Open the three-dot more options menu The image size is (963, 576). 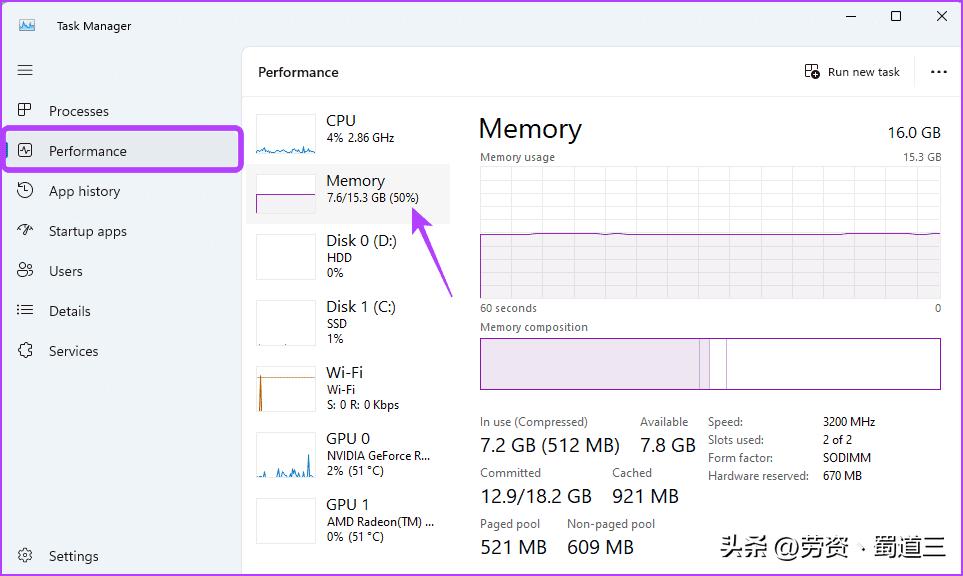[938, 71]
